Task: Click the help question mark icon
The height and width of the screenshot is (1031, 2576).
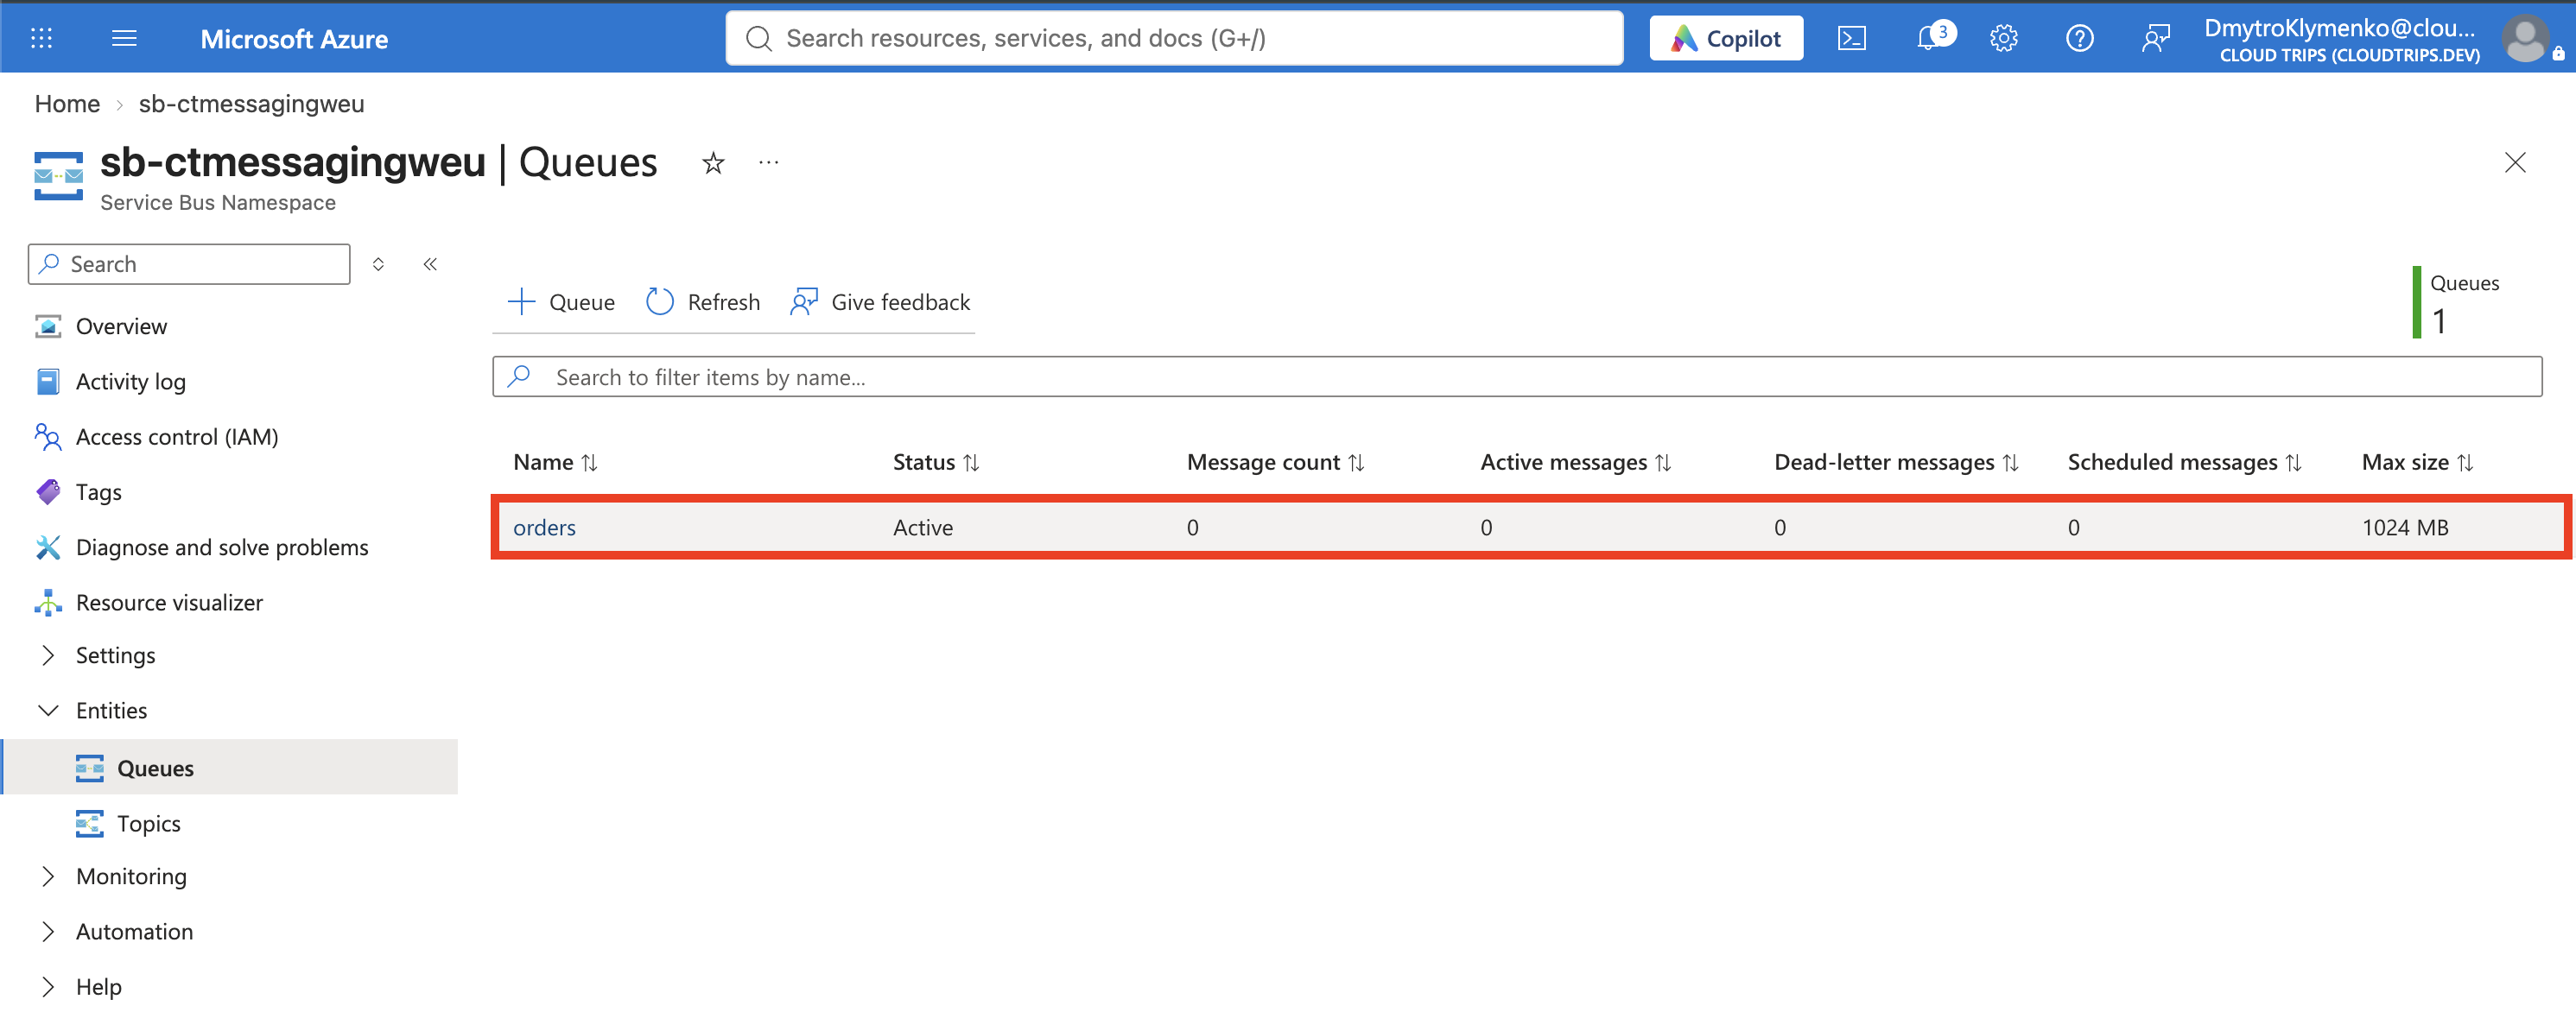Action: pos(2079,39)
